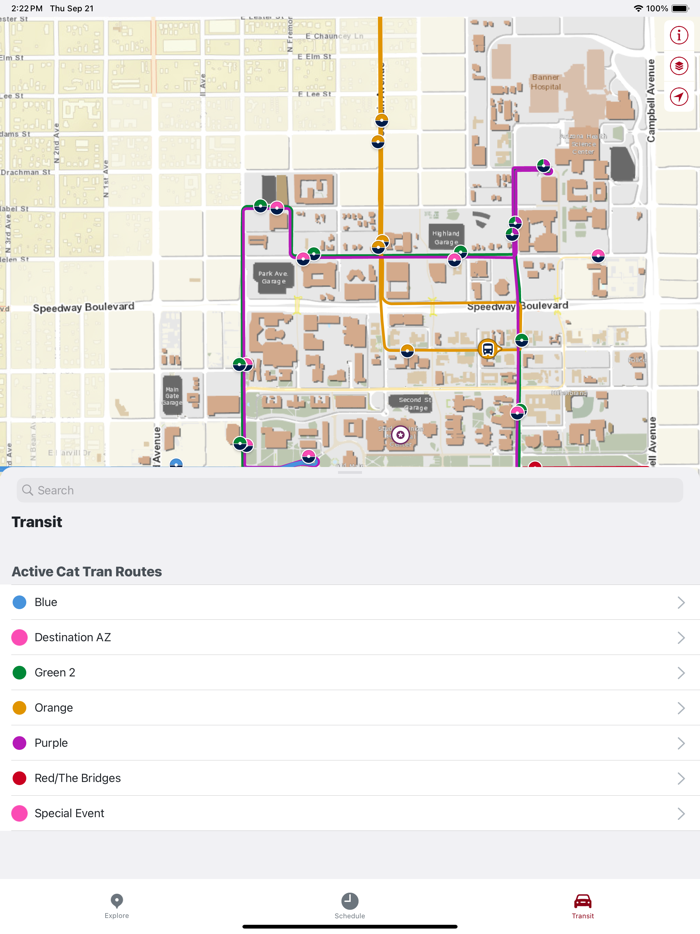Click the Transit heading text
Image resolution: width=700 pixels, height=934 pixels.
(x=37, y=522)
